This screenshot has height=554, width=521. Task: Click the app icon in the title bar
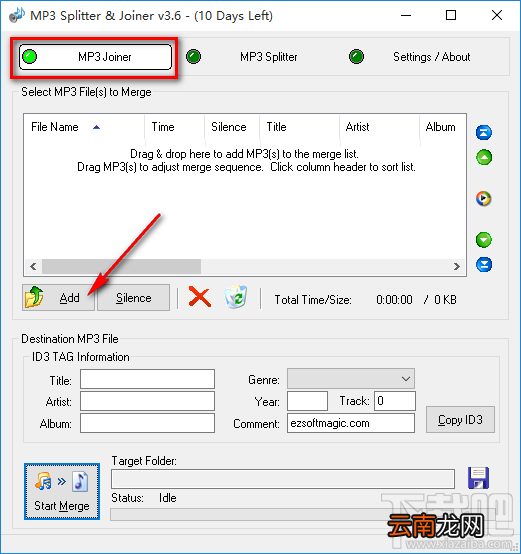[17, 15]
